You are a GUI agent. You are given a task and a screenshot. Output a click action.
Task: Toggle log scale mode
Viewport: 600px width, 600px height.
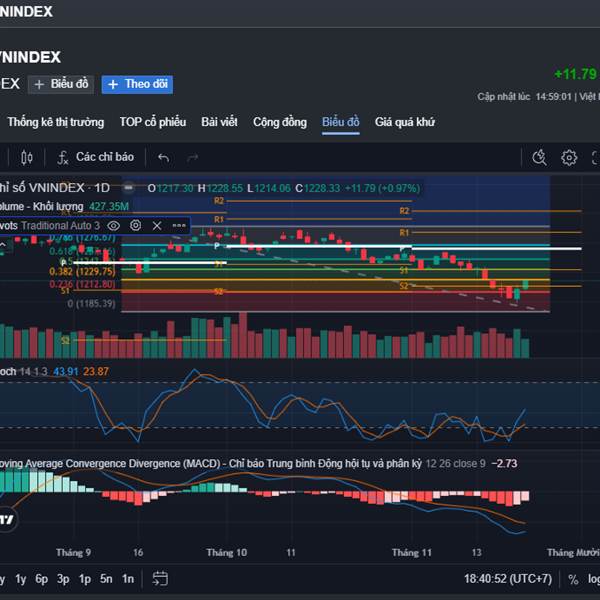tap(594, 579)
